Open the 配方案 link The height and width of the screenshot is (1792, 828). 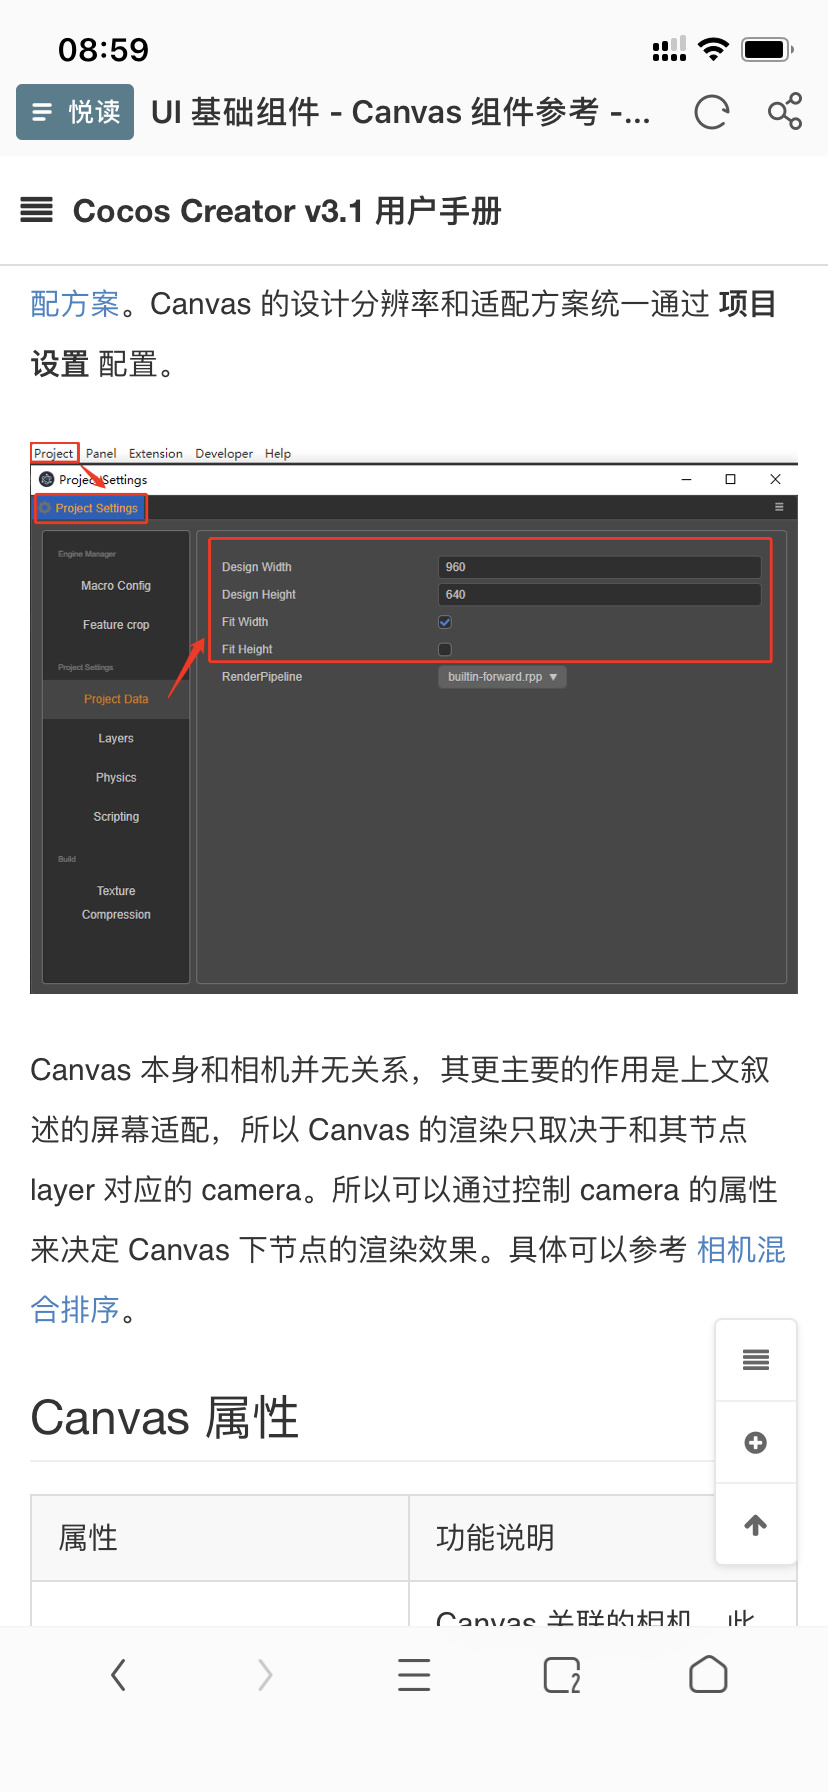(x=75, y=303)
